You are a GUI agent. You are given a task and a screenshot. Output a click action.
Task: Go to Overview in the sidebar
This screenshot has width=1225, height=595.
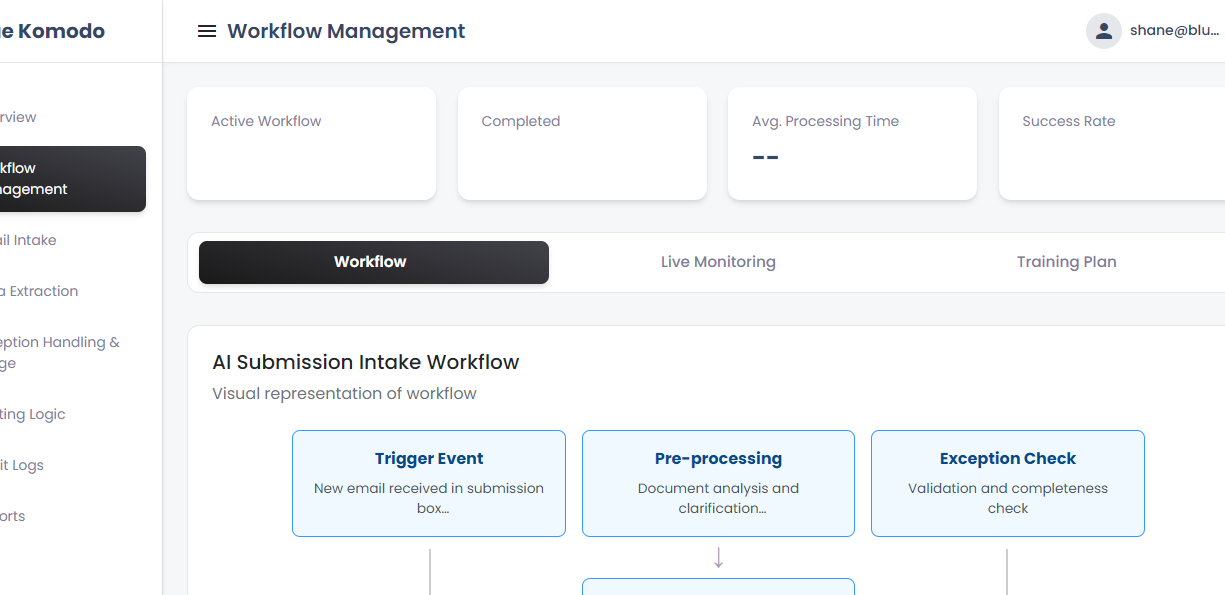tap(18, 117)
